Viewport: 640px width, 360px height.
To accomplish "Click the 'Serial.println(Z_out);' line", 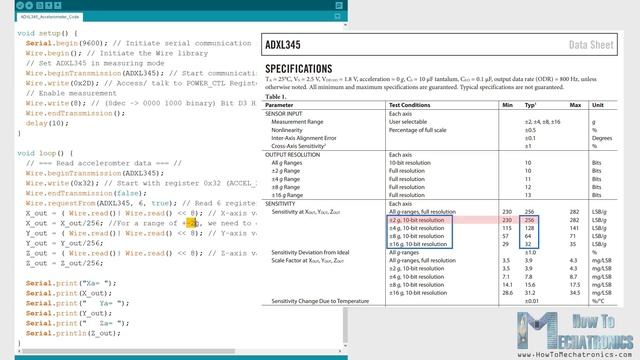I will (73, 333).
